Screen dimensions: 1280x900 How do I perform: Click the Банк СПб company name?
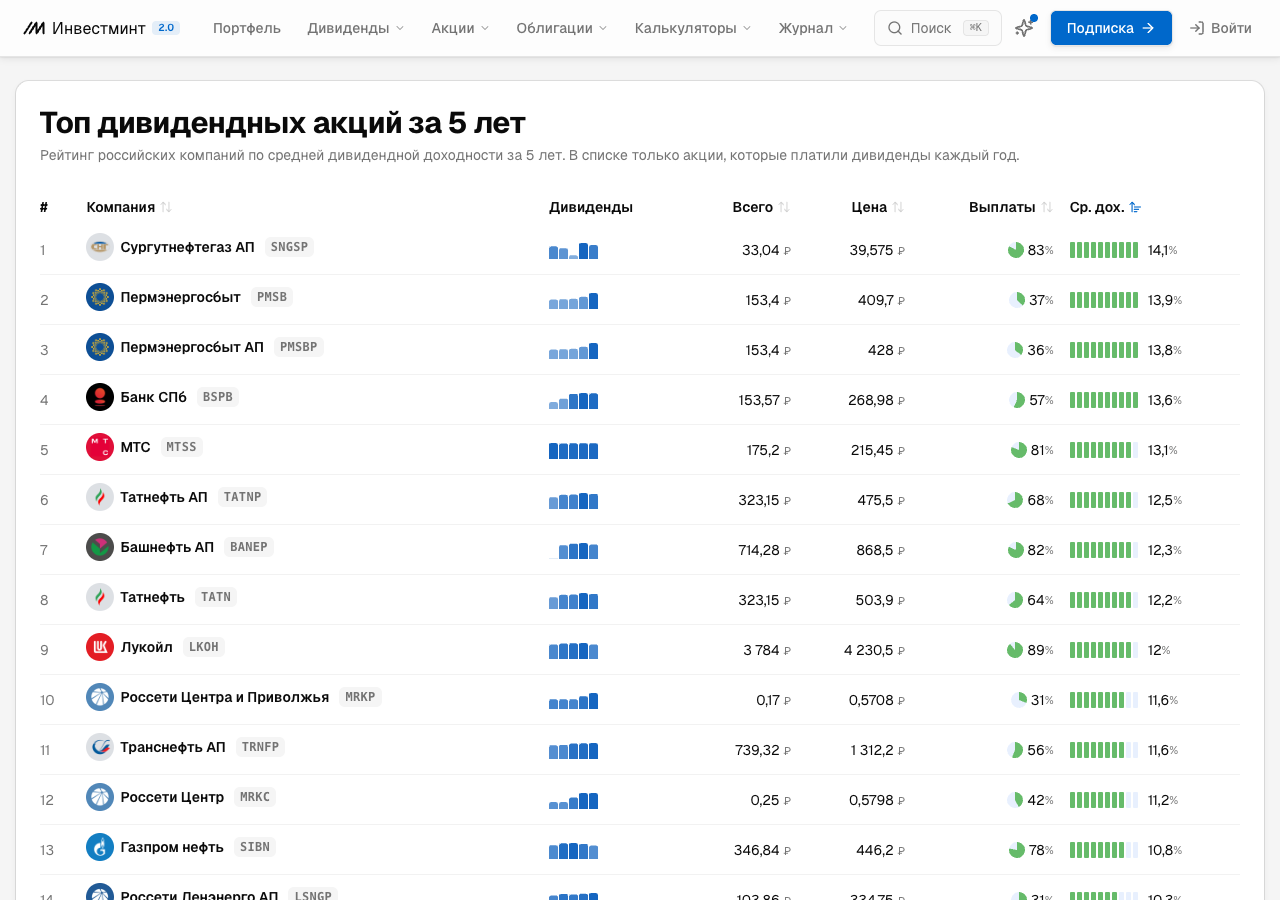point(153,397)
